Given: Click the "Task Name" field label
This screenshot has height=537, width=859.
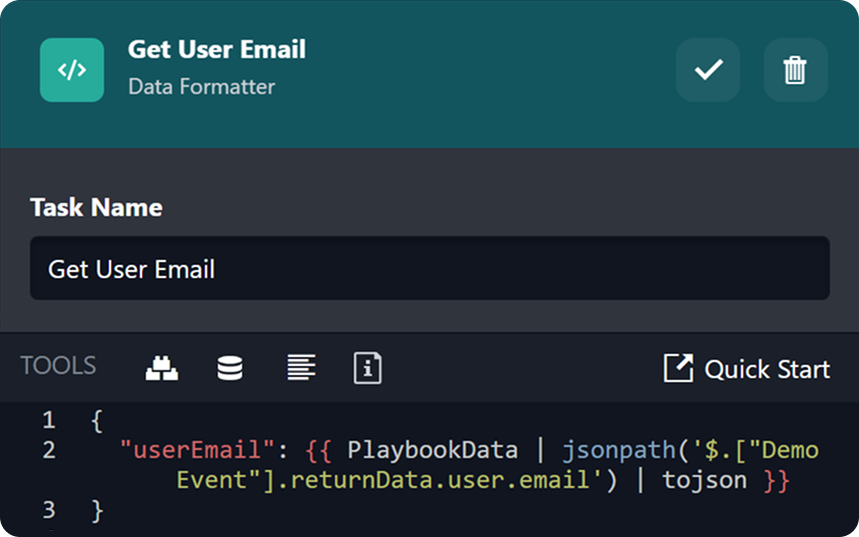Looking at the screenshot, I should 96,207.
